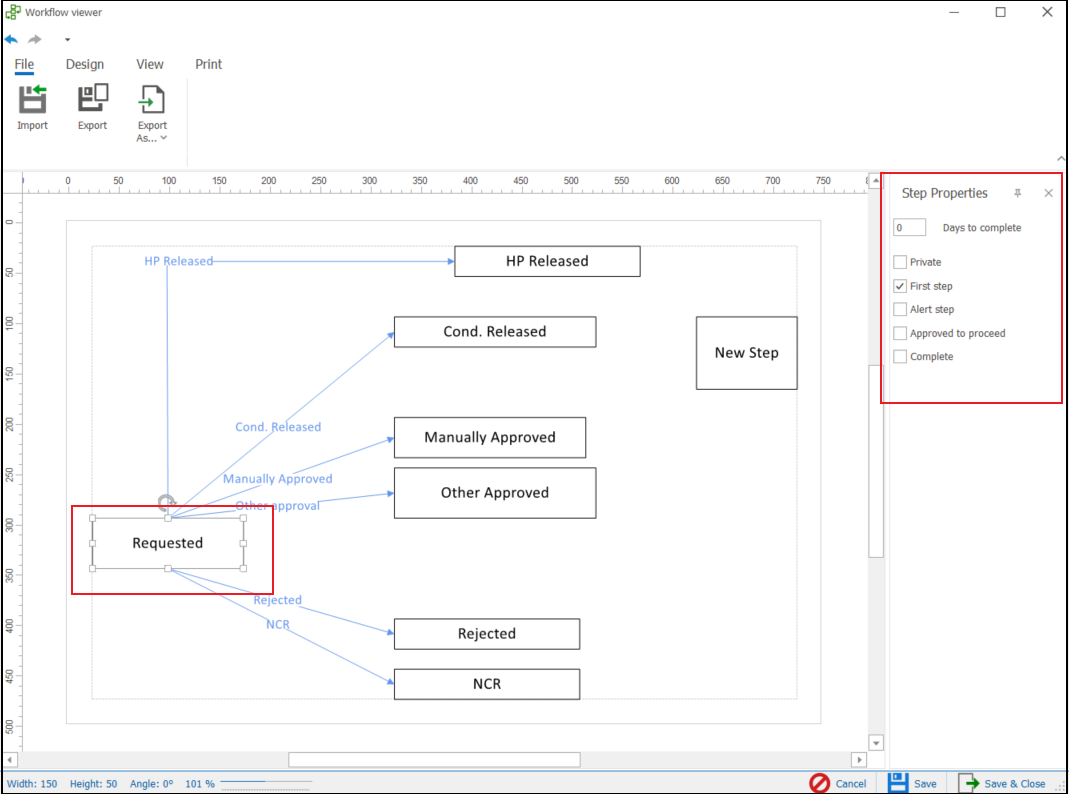This screenshot has height=794, width=1069.
Task: Tick the Complete checkbox
Action: click(900, 356)
